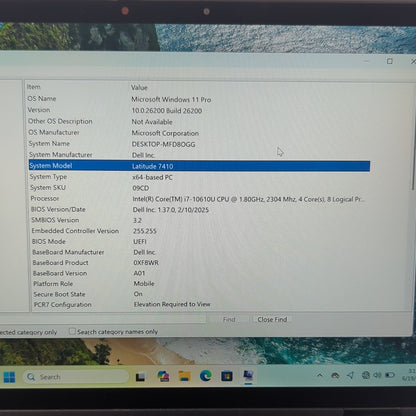Select the System Information taskbar icon

(248, 376)
